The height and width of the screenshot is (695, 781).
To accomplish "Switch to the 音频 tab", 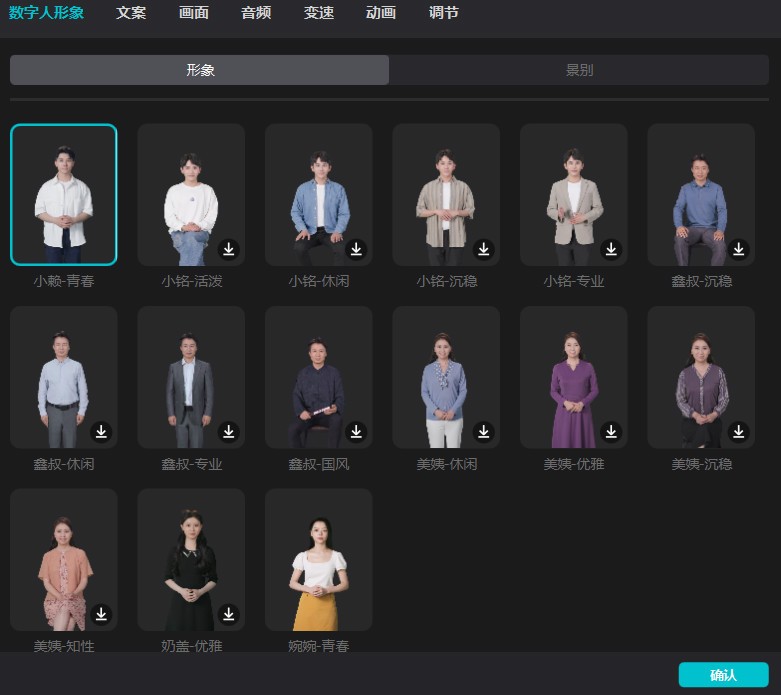I will [256, 12].
